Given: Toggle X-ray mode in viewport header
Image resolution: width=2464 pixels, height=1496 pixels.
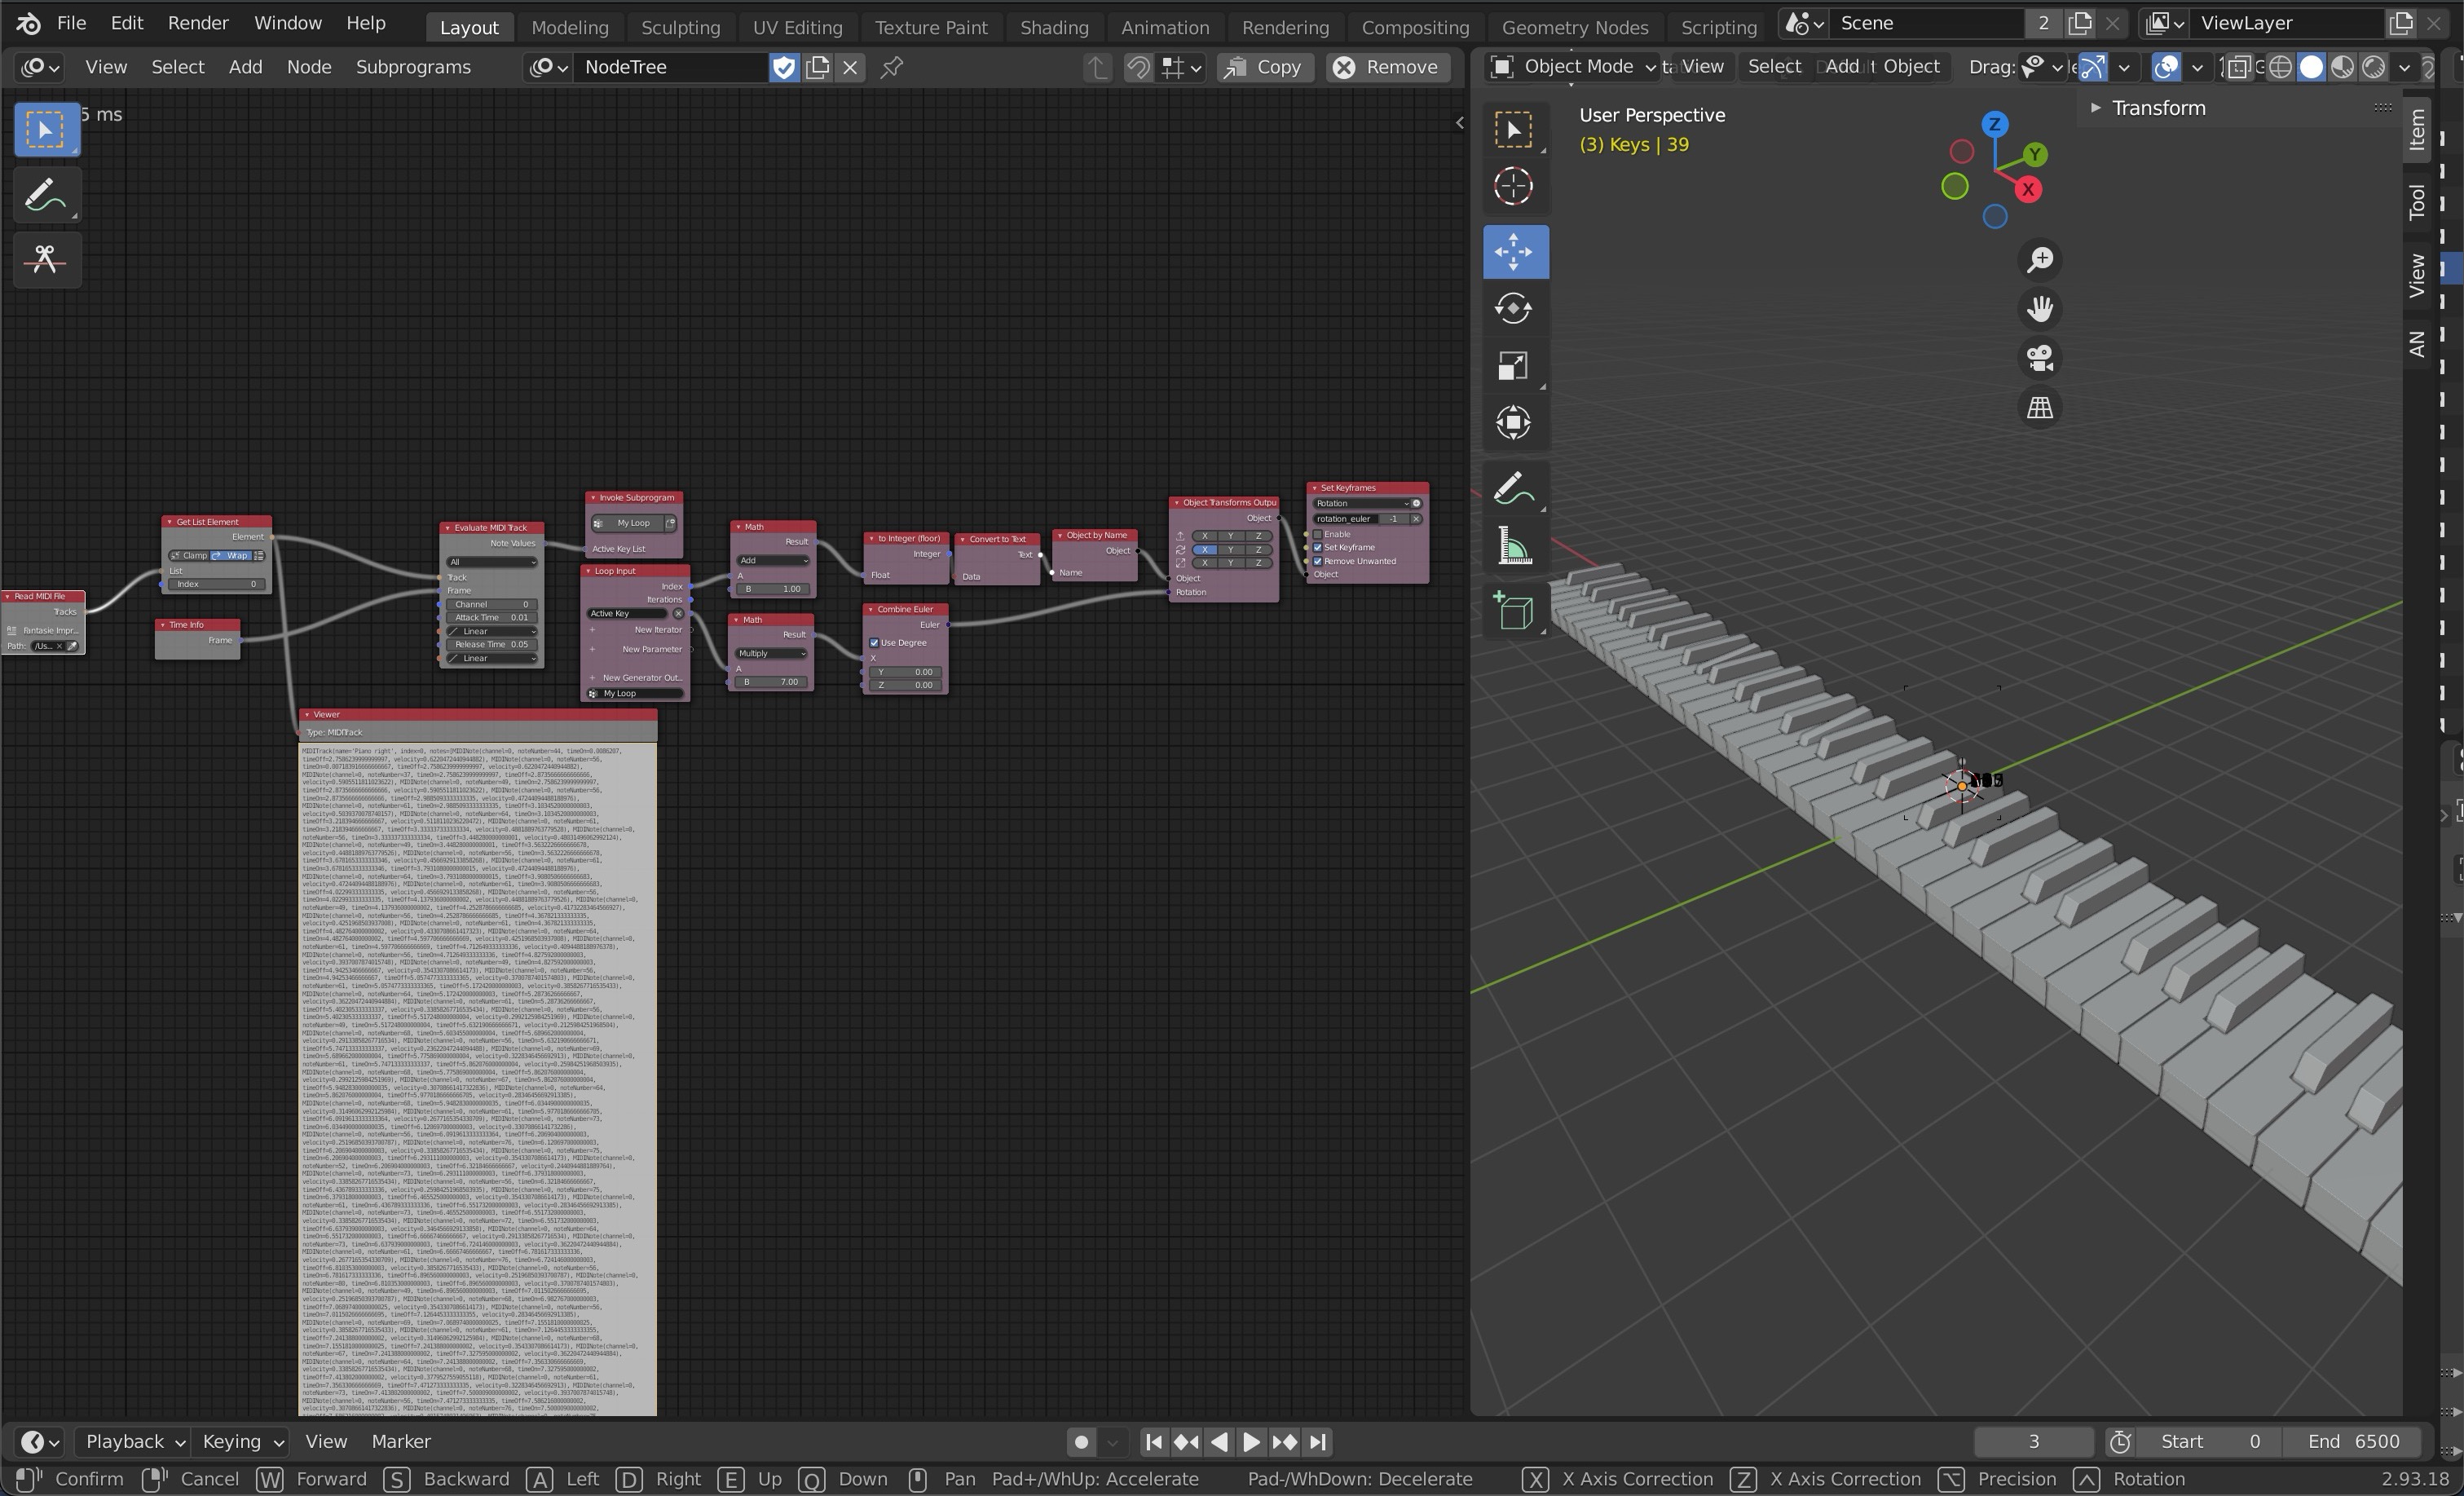Looking at the screenshot, I should click(2239, 67).
